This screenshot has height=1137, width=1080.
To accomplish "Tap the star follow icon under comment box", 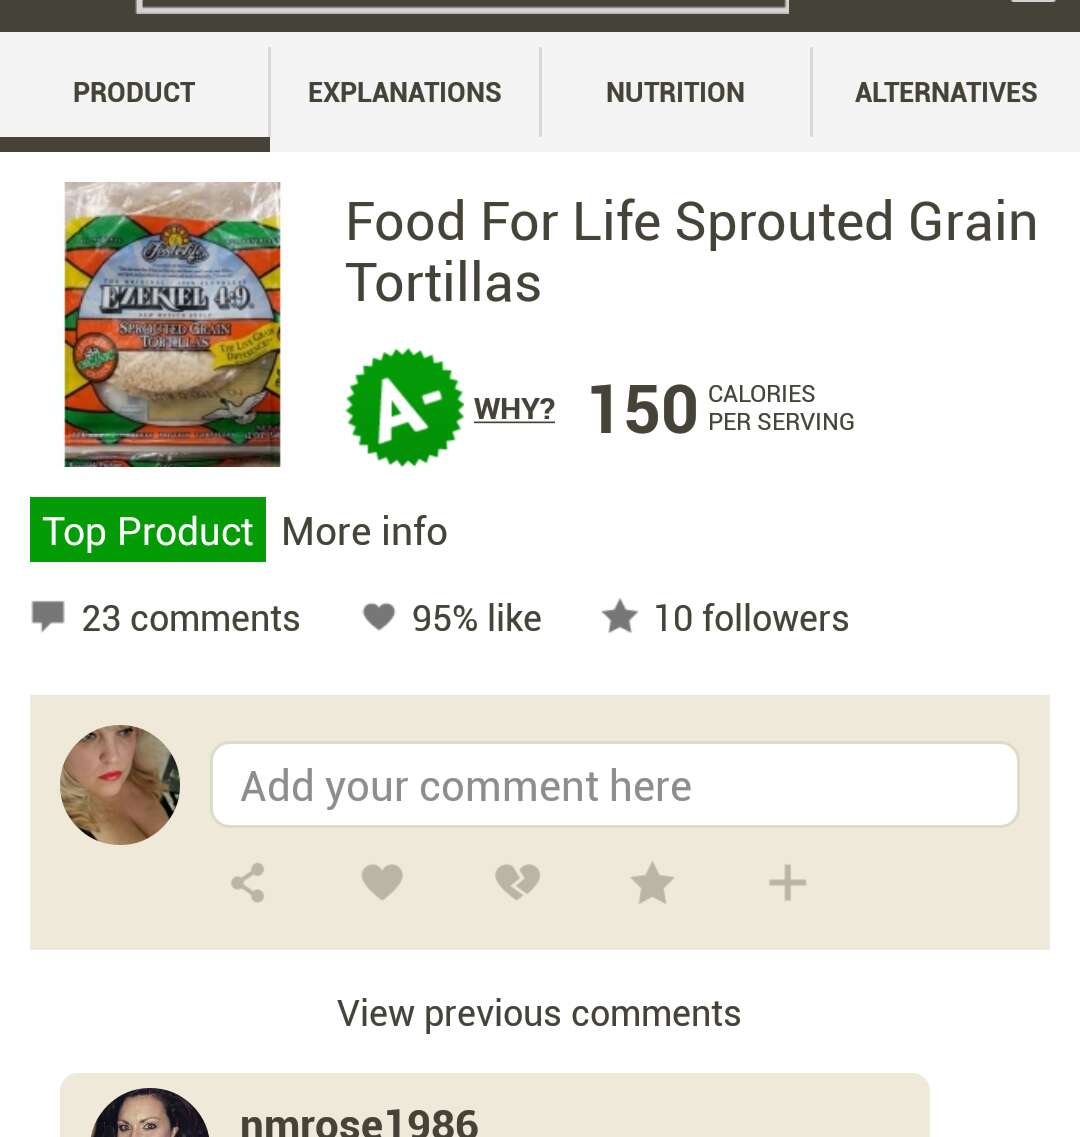I will coord(652,882).
